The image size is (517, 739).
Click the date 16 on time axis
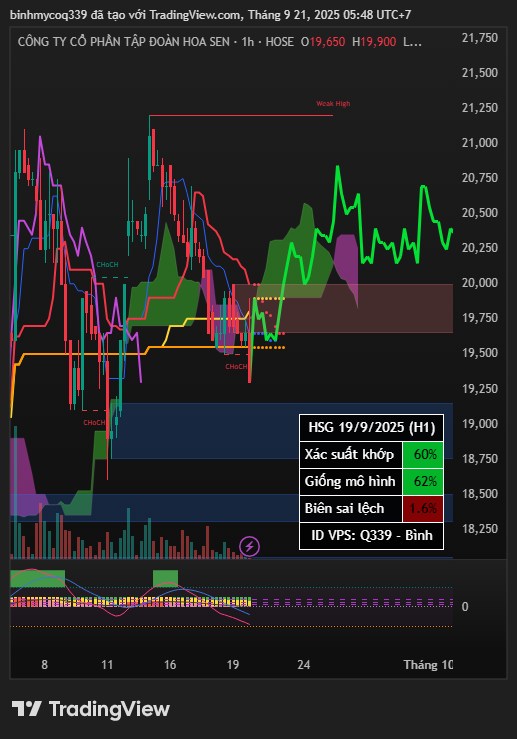pyautogui.click(x=170, y=665)
